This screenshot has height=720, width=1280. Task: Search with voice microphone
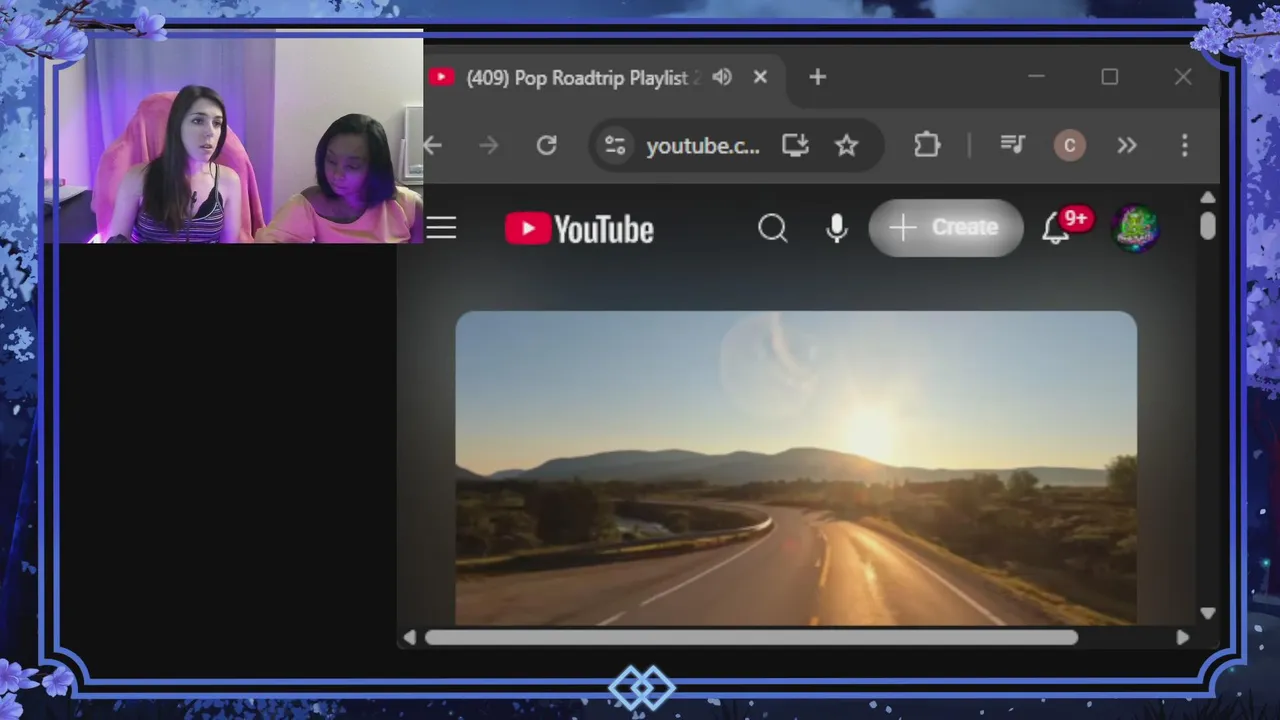837,229
